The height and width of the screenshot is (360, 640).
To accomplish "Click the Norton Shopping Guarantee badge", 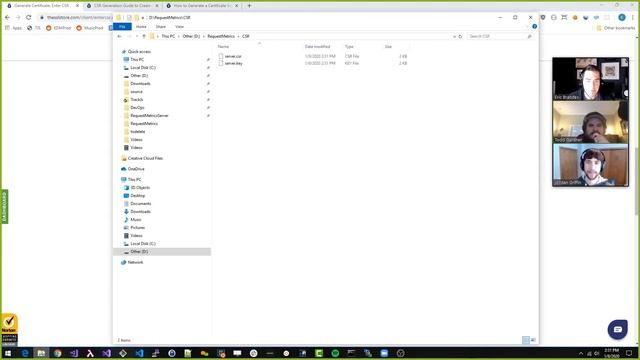I will click(x=9, y=330).
